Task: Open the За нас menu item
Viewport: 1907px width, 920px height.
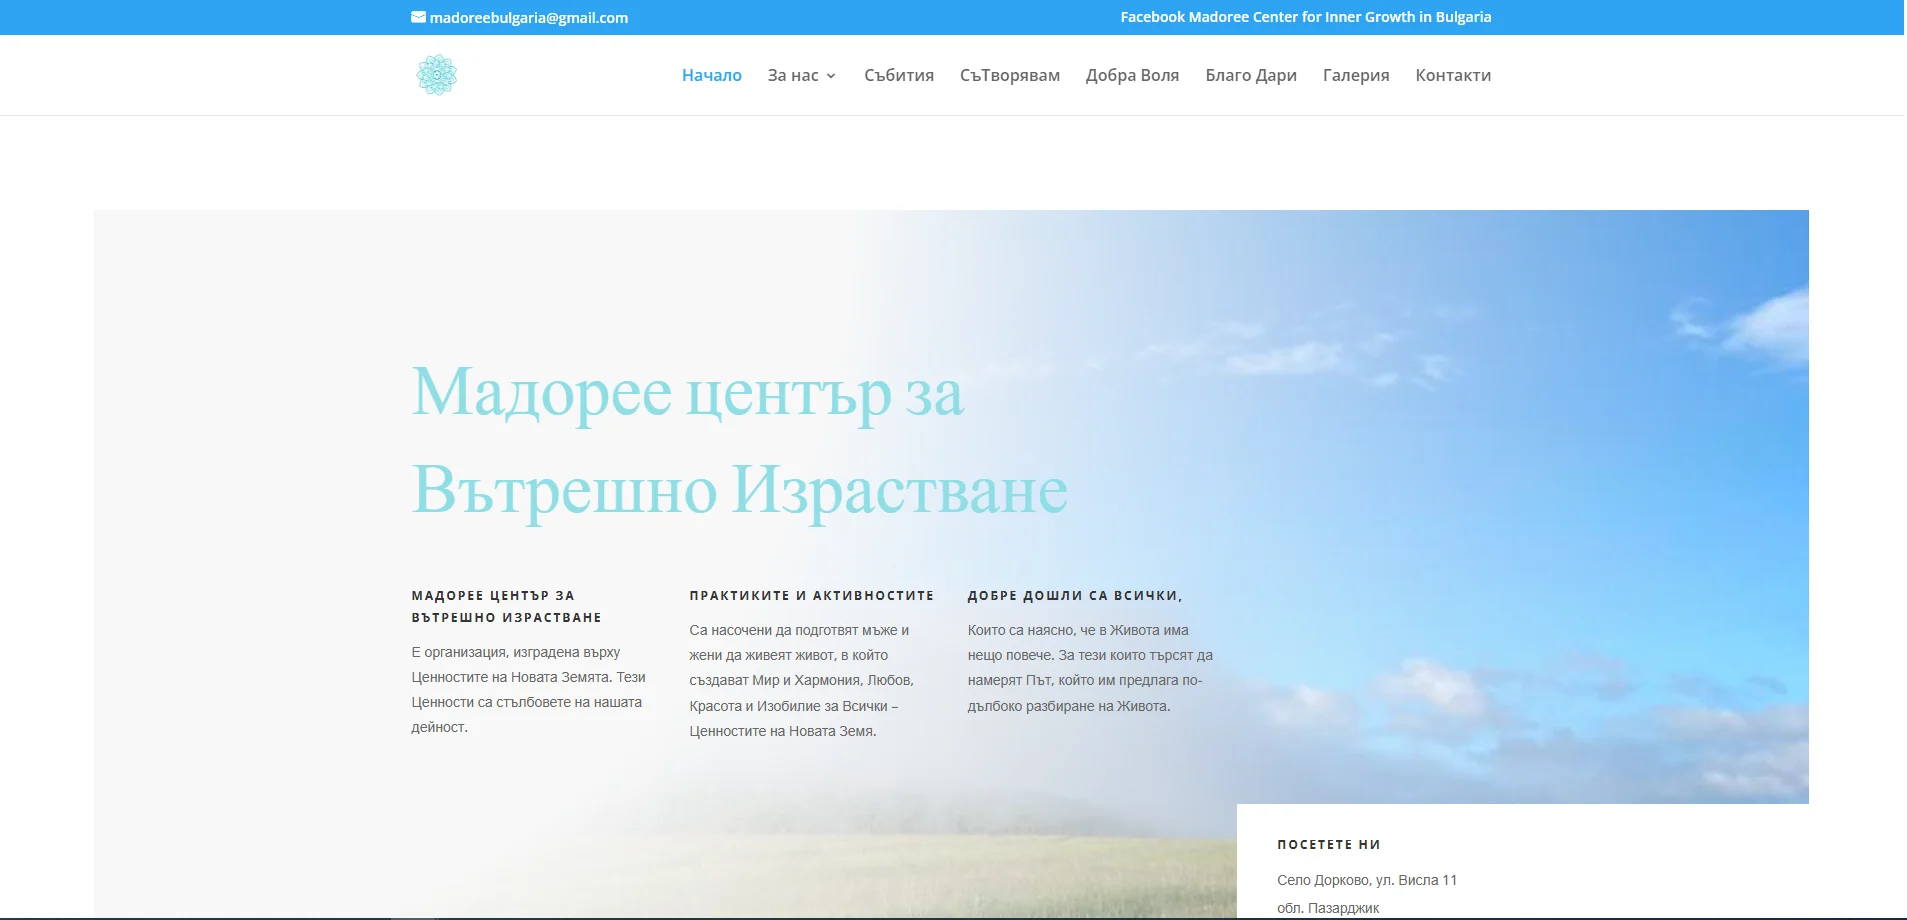Action: (x=793, y=75)
